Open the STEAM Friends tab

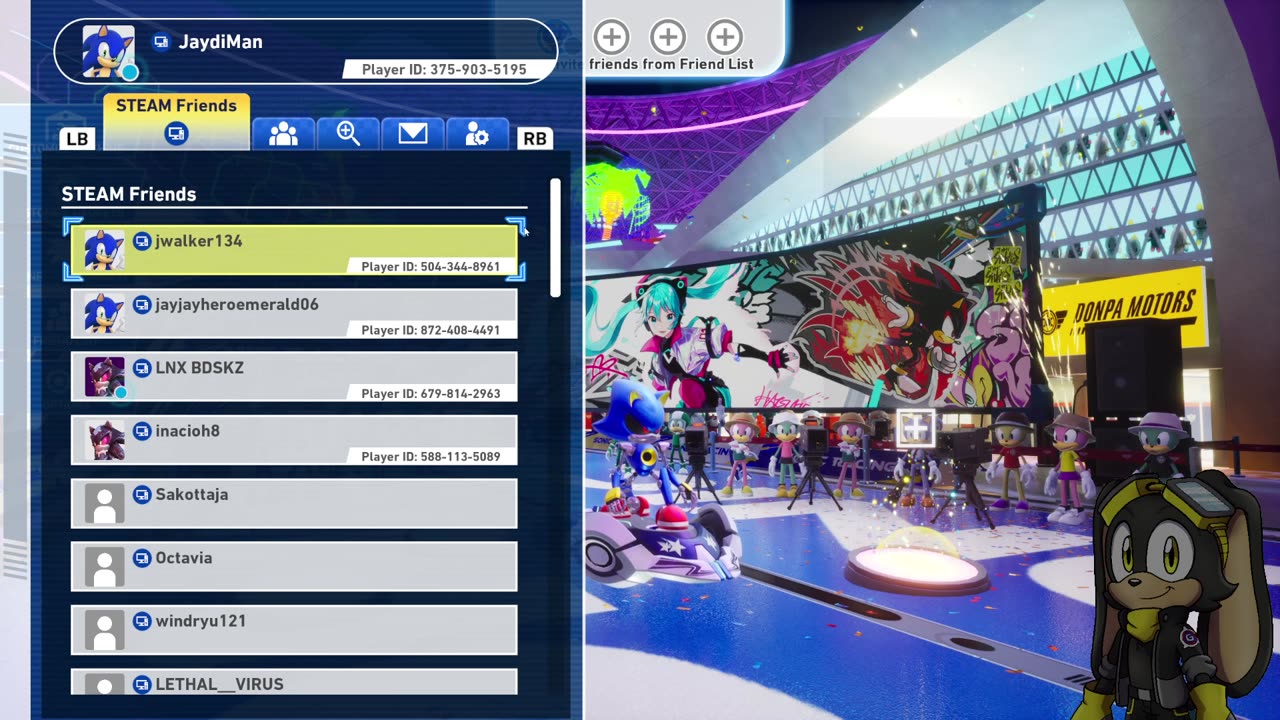pos(176,121)
